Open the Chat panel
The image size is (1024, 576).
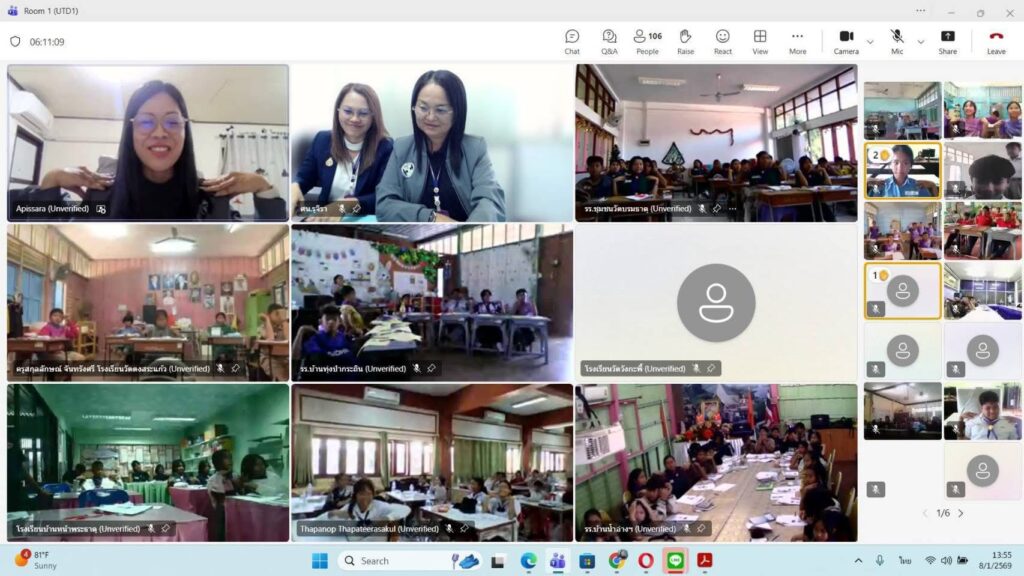click(572, 41)
